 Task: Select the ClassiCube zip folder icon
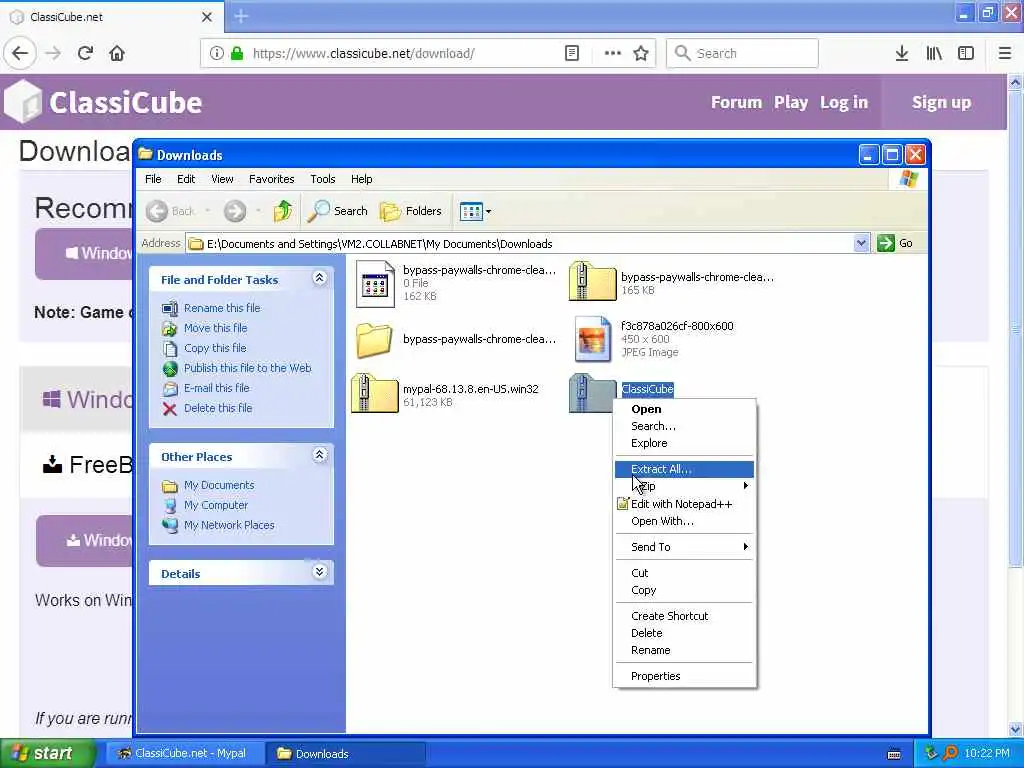coord(592,392)
